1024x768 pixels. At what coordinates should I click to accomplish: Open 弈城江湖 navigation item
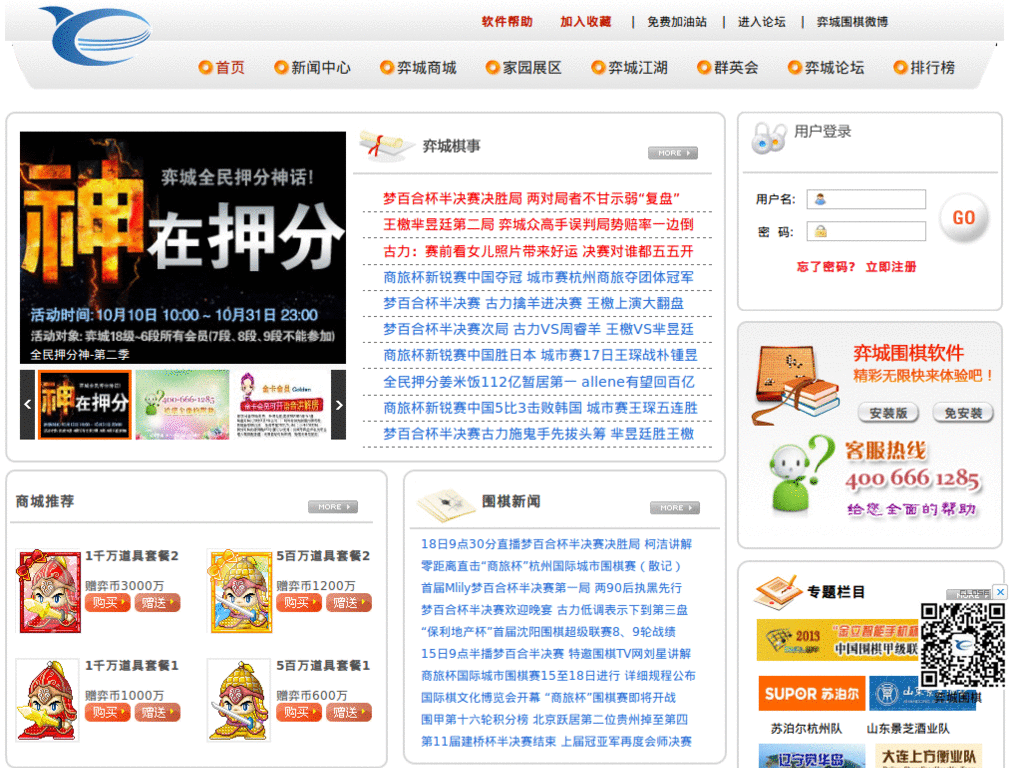(x=630, y=68)
